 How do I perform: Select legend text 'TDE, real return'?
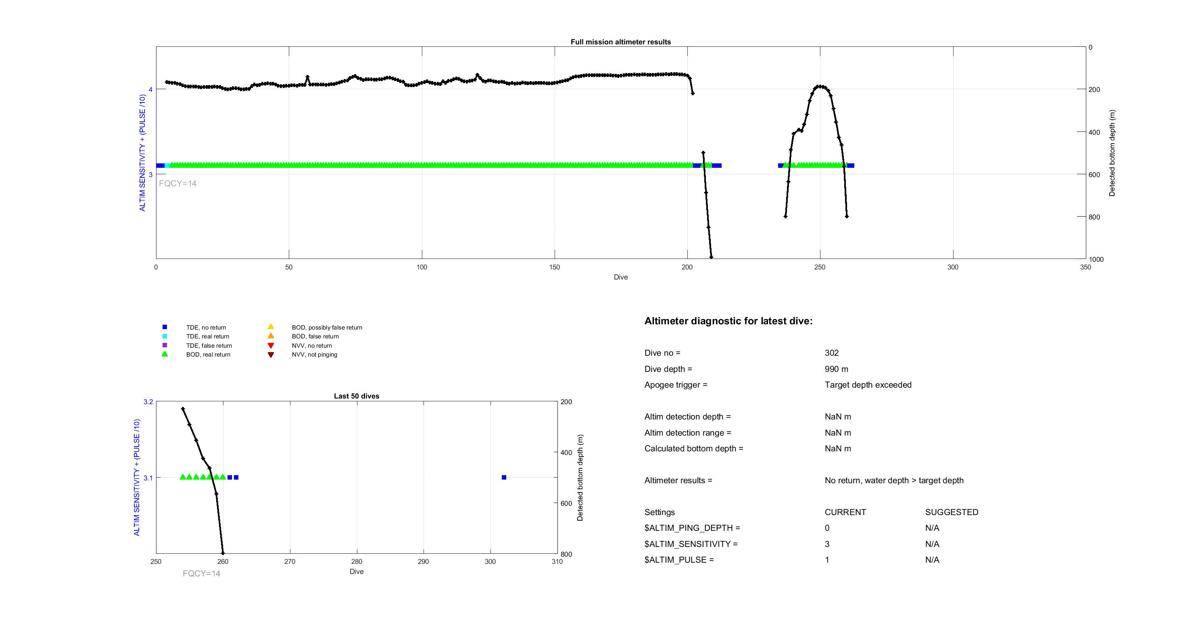click(207, 337)
